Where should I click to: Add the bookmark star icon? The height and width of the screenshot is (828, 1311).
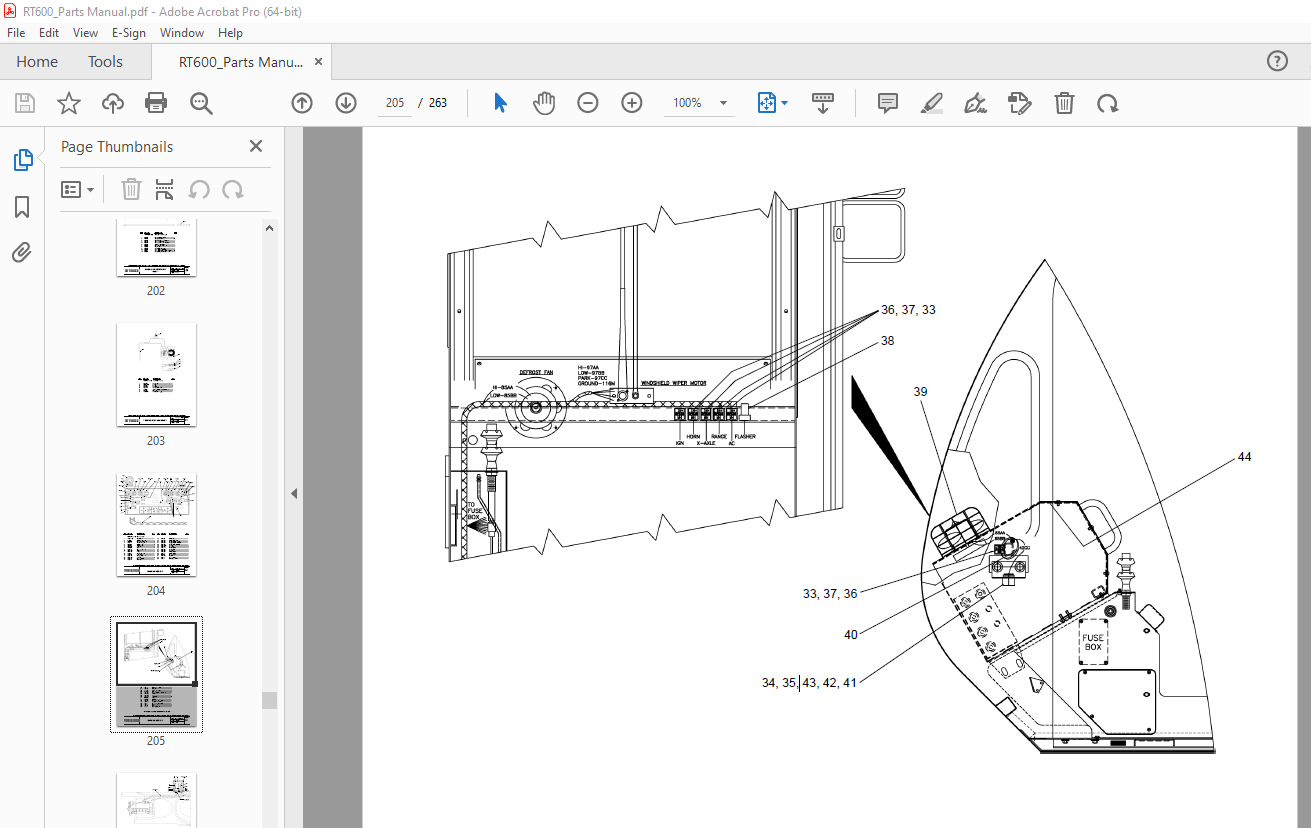click(69, 103)
